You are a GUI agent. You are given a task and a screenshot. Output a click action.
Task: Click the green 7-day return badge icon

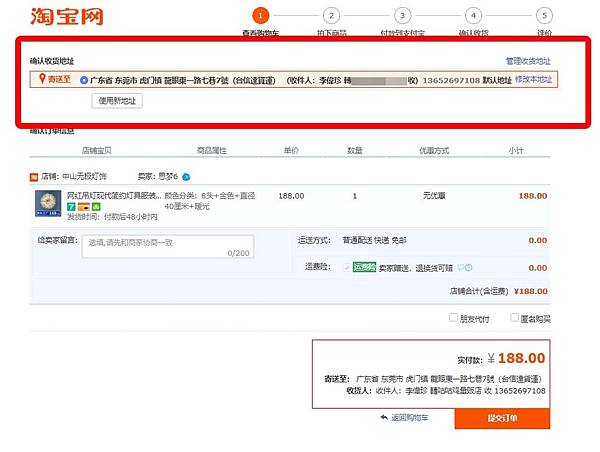pos(71,207)
